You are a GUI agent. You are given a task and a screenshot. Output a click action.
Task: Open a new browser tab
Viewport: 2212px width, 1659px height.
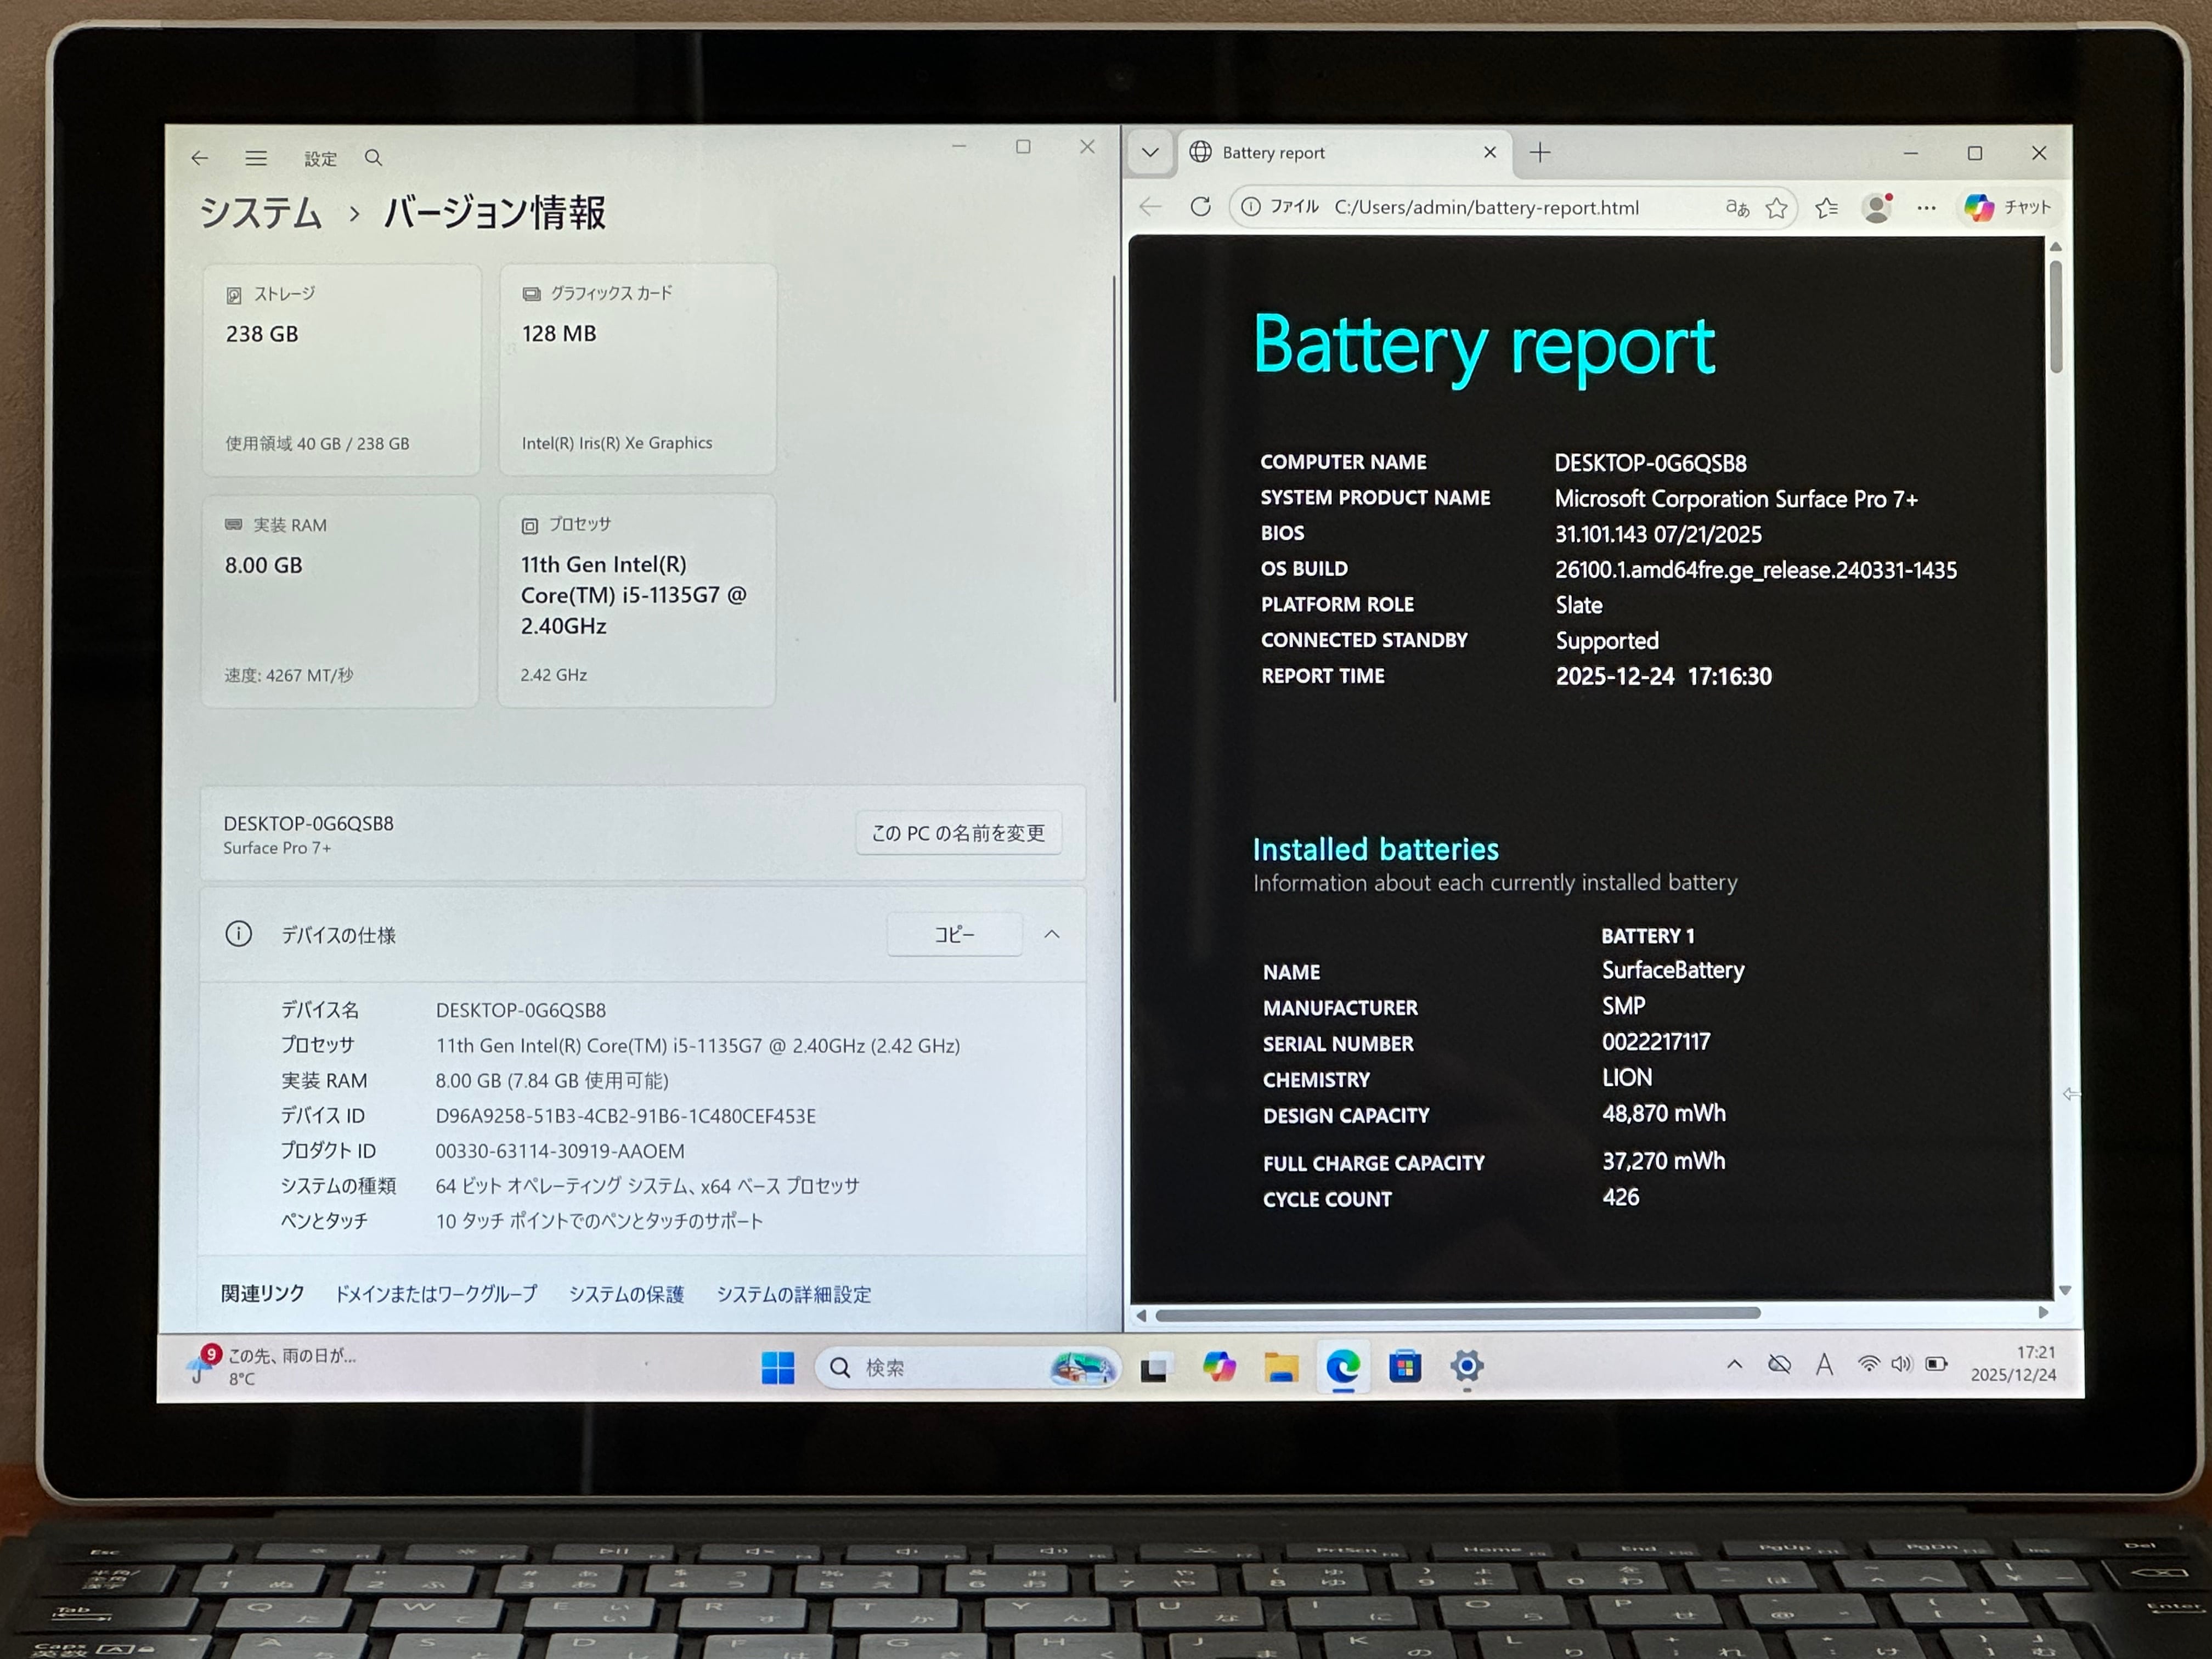pyautogui.click(x=1540, y=153)
